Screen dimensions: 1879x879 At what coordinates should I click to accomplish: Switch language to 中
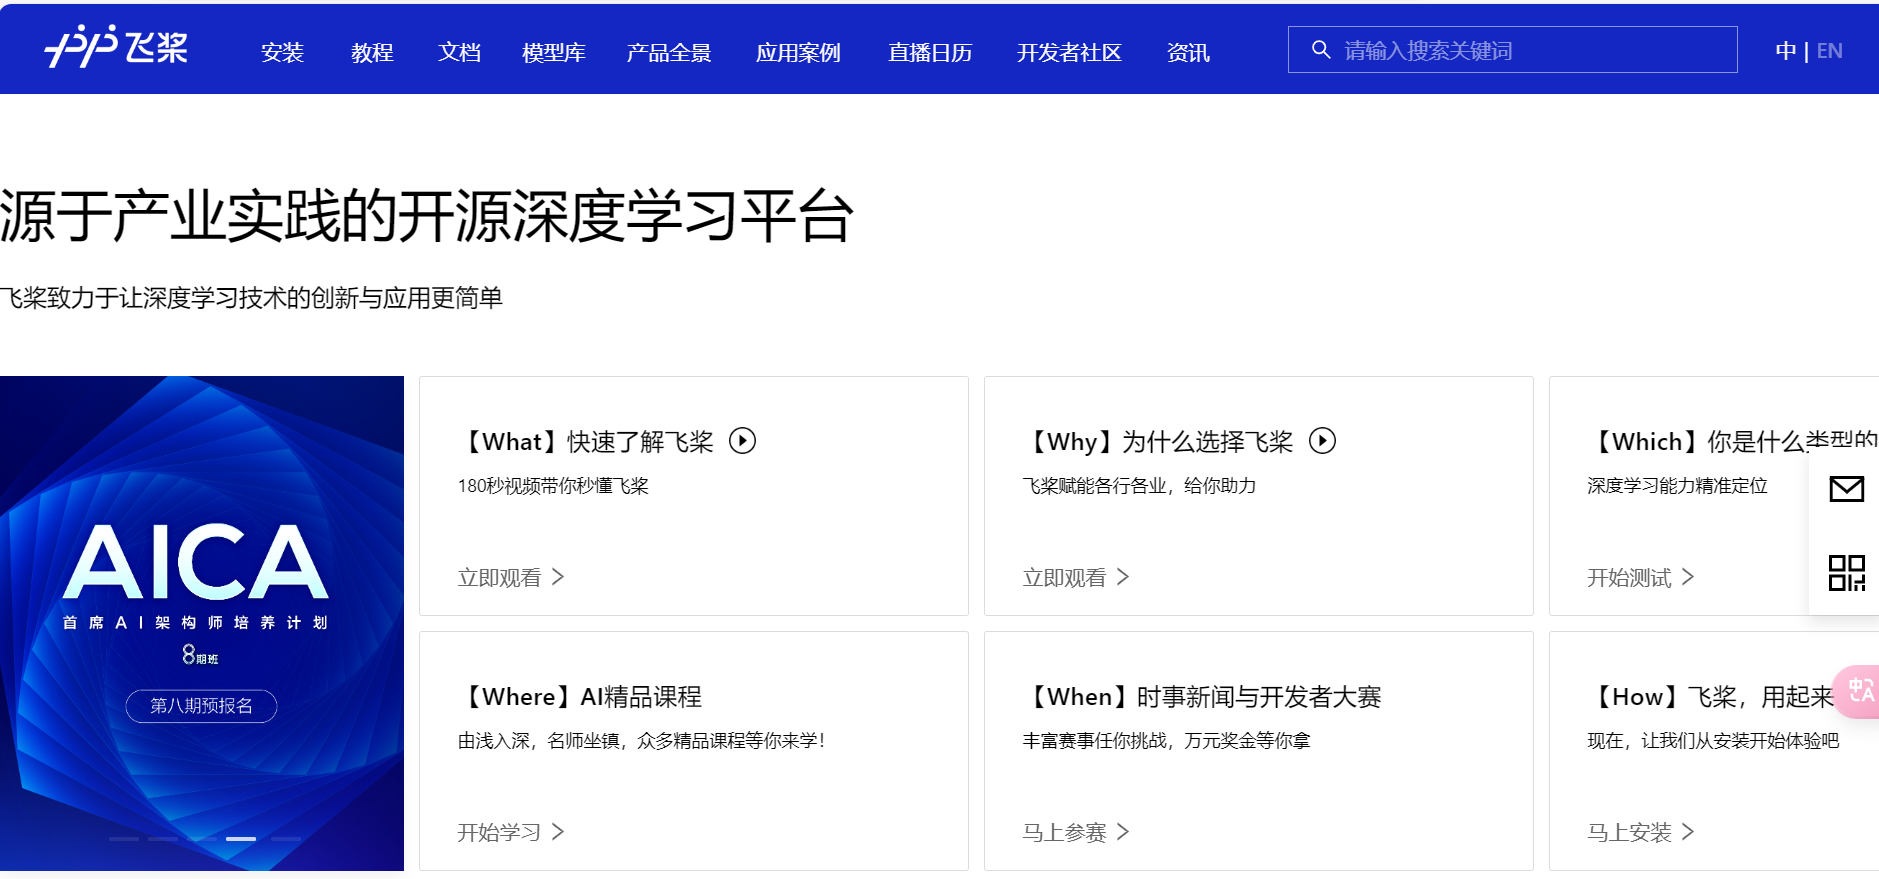coord(1786,50)
